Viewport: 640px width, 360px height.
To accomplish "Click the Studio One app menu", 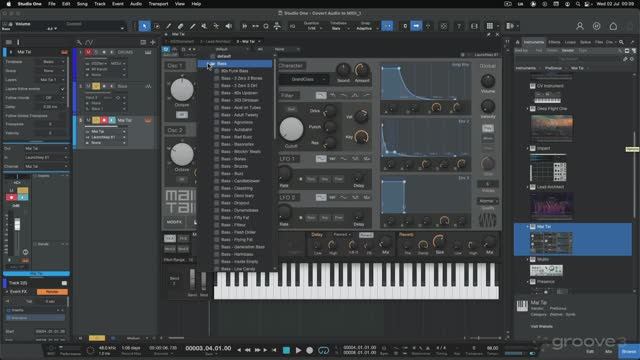I will coord(29,4).
